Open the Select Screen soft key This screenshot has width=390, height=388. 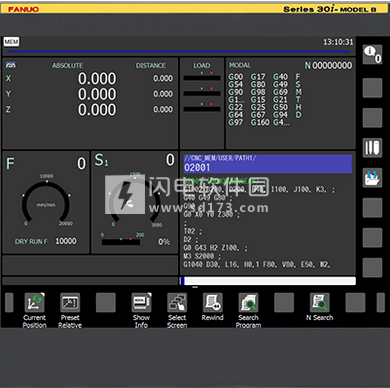[x=177, y=303]
